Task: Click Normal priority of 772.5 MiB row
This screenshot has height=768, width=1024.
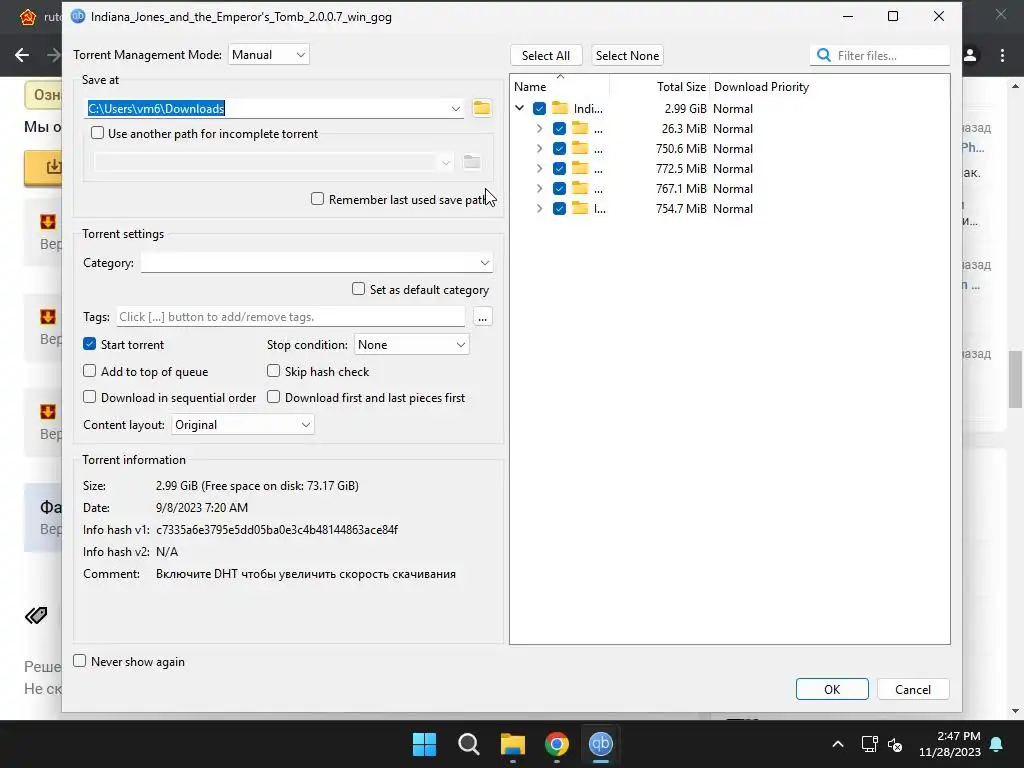Action: coord(733,168)
